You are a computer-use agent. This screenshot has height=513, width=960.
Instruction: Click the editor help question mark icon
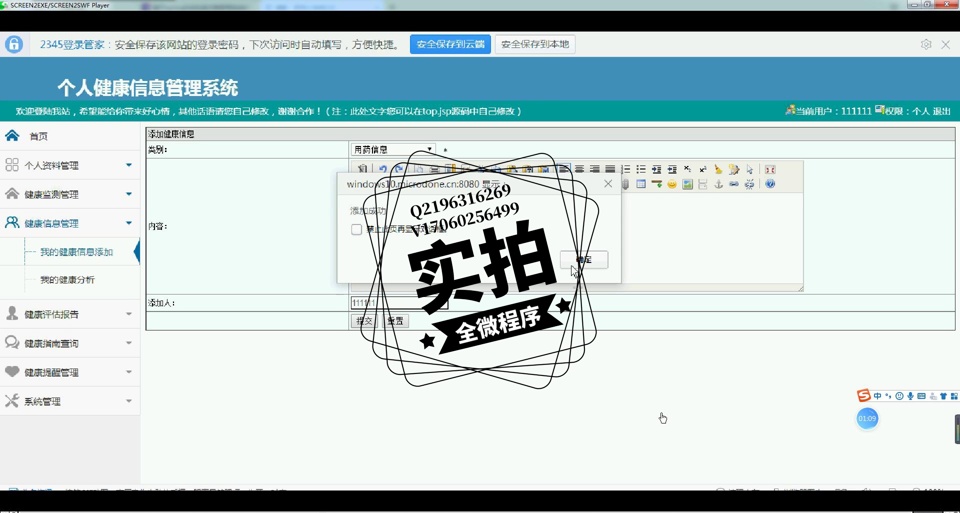(770, 184)
